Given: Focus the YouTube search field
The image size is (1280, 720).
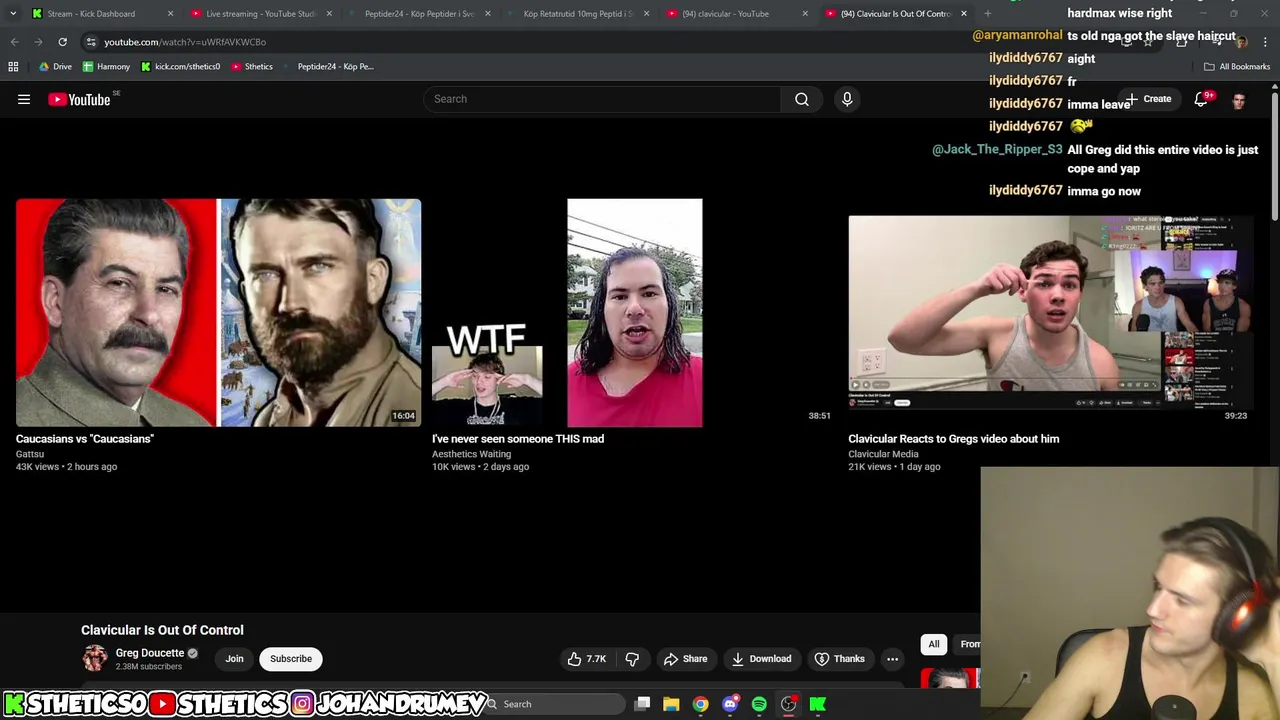Looking at the screenshot, I should (602, 99).
